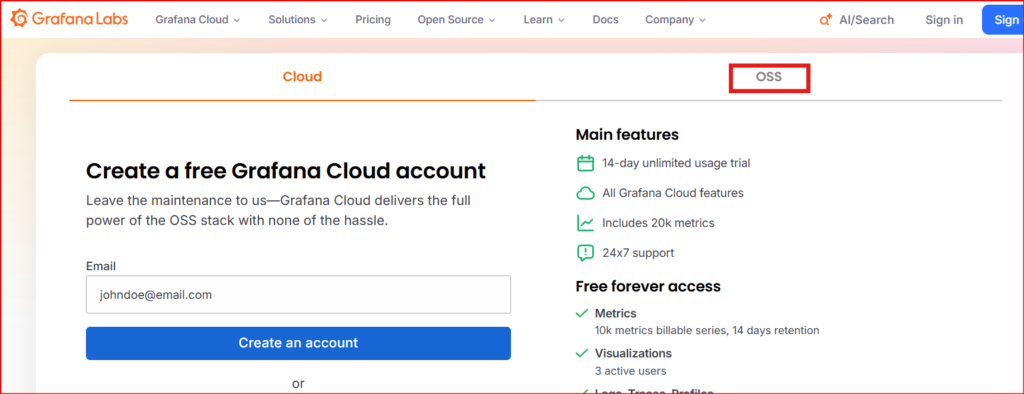Switch to the Cloud tab
This screenshot has height=394, width=1024.
point(302,77)
